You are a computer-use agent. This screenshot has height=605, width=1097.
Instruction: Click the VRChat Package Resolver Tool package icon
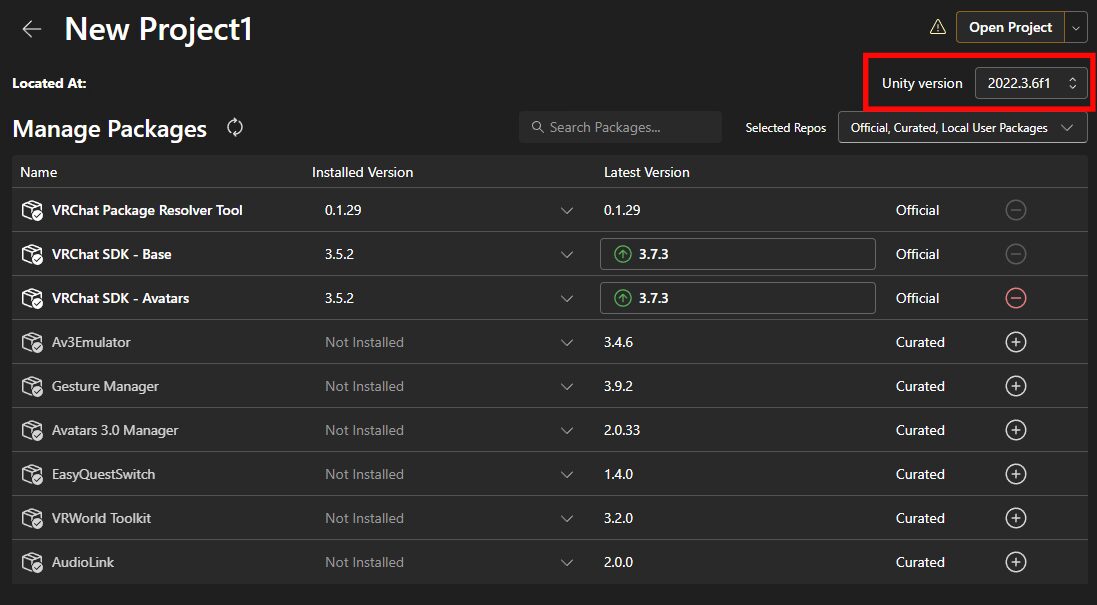(32, 210)
